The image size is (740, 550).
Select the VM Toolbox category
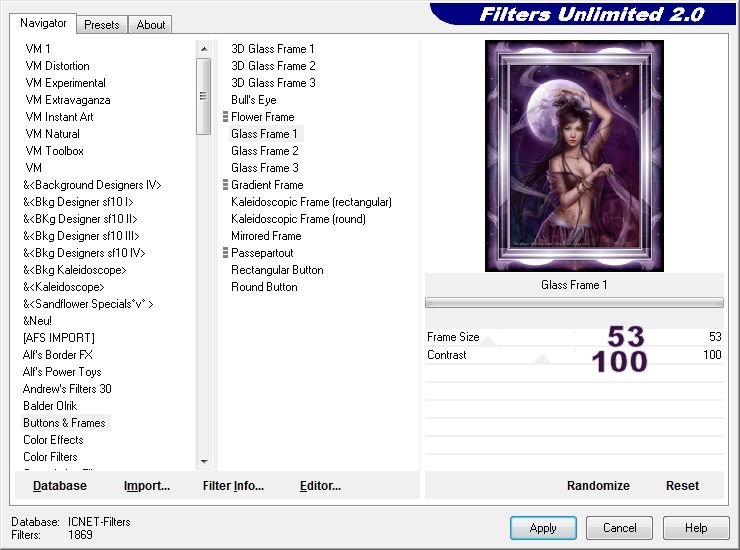coord(54,151)
